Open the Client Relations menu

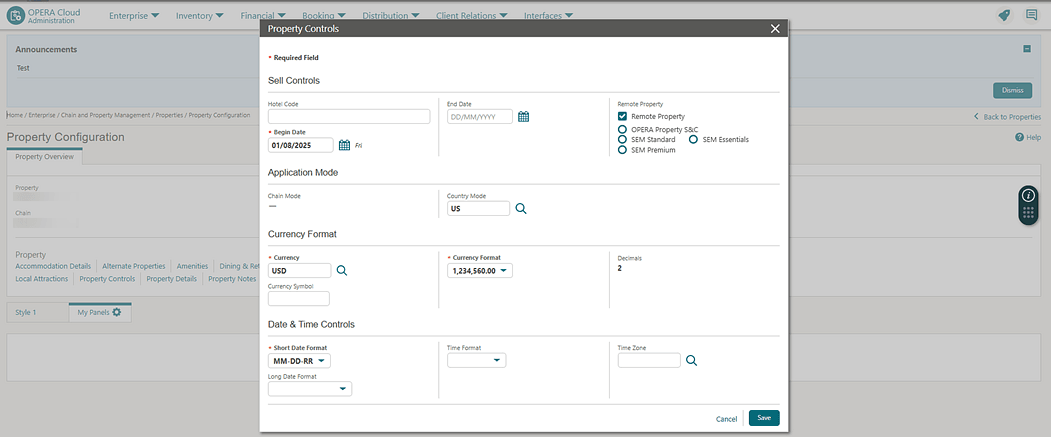[x=471, y=16]
